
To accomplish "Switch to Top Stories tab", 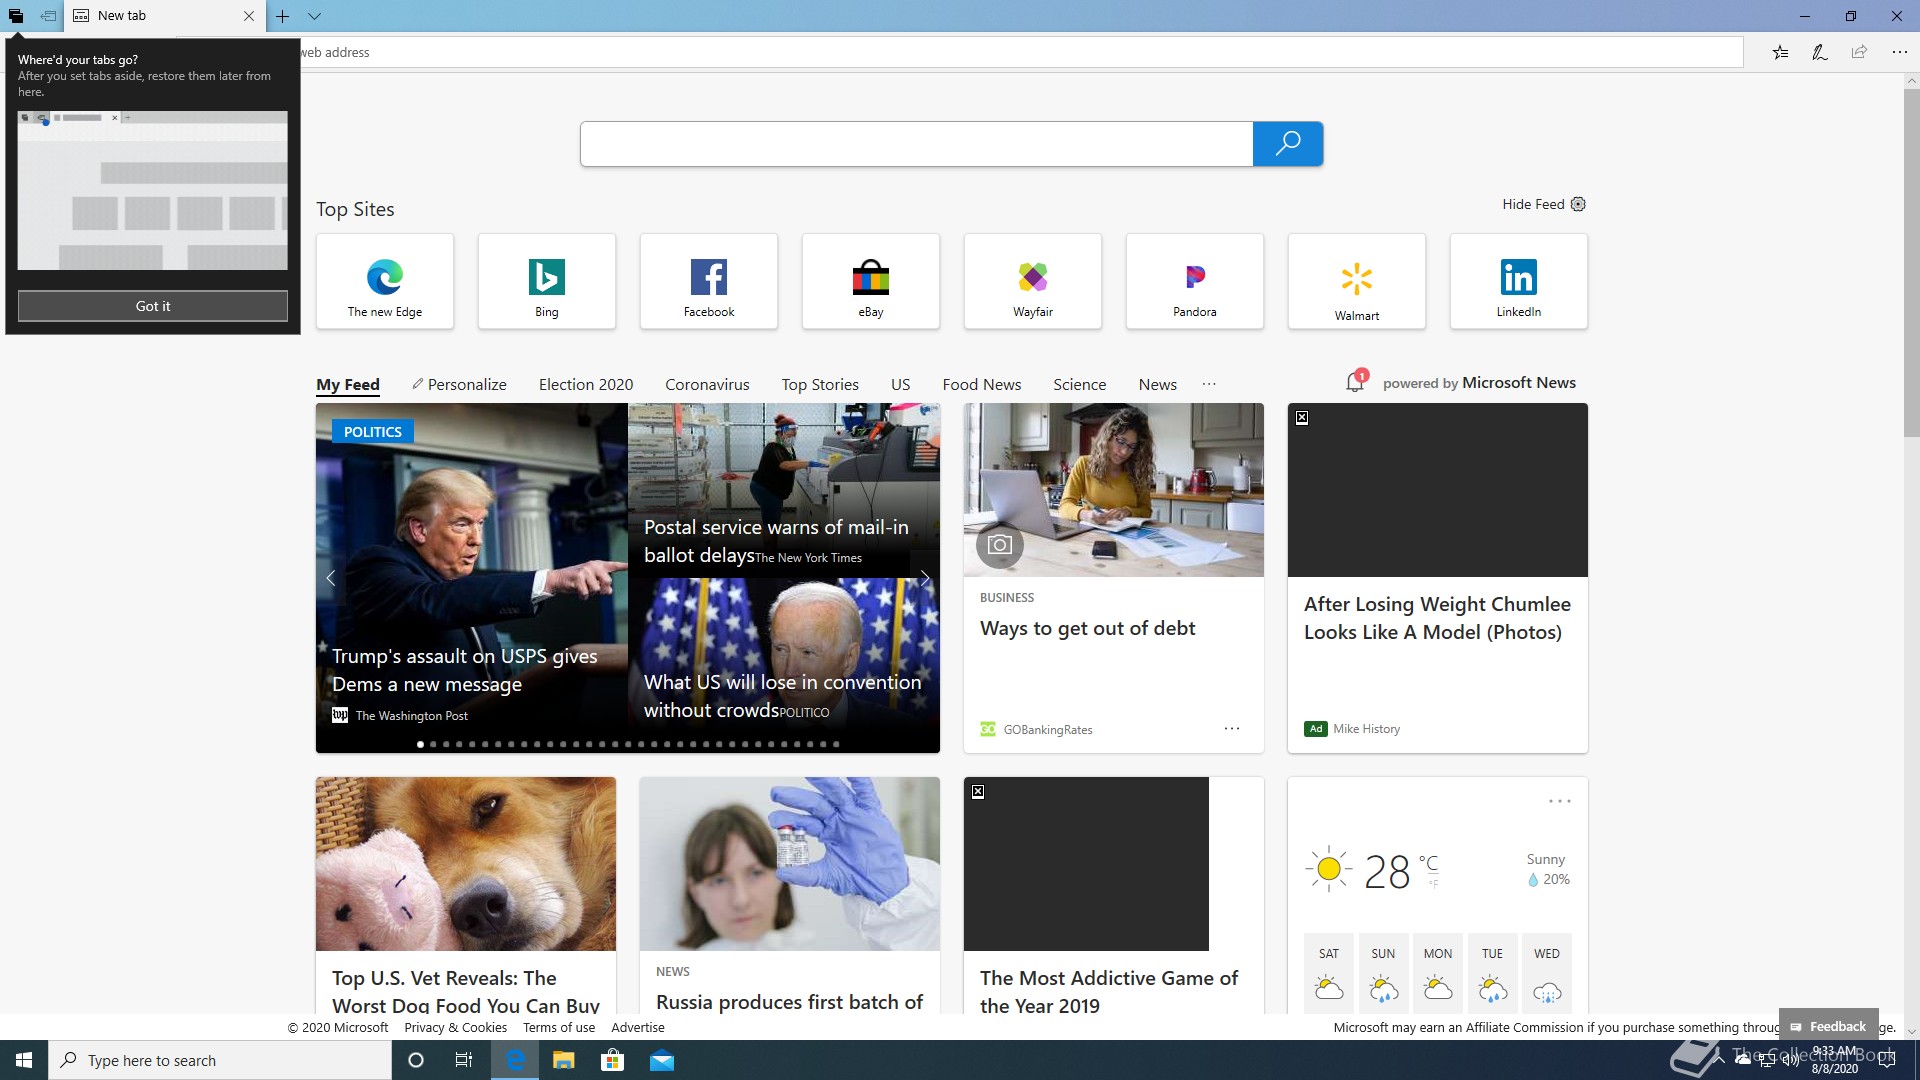I will [x=820, y=384].
